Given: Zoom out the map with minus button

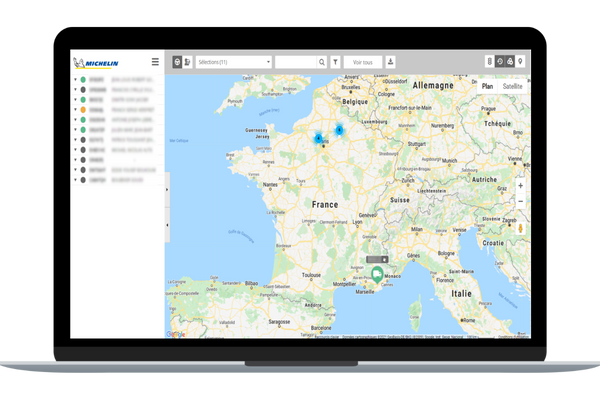Looking at the screenshot, I should (x=520, y=201).
